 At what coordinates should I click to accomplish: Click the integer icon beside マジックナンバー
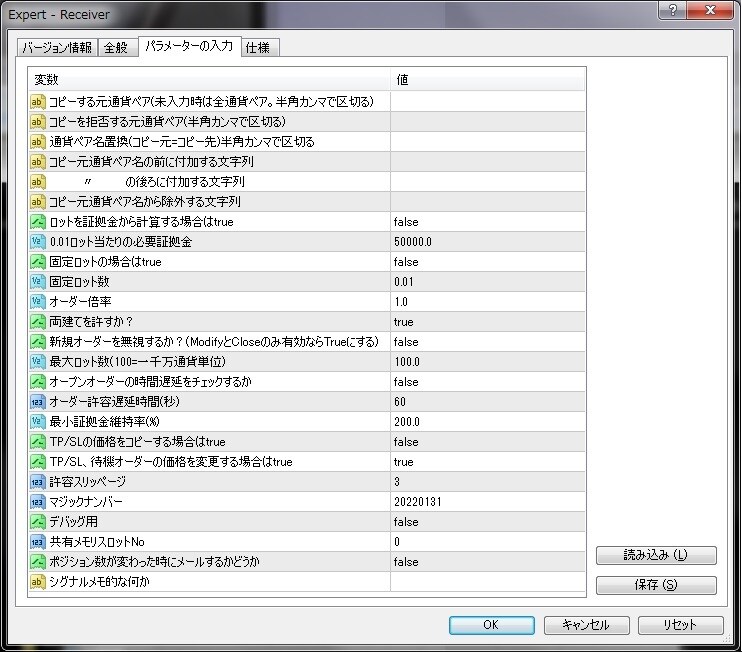pos(37,502)
